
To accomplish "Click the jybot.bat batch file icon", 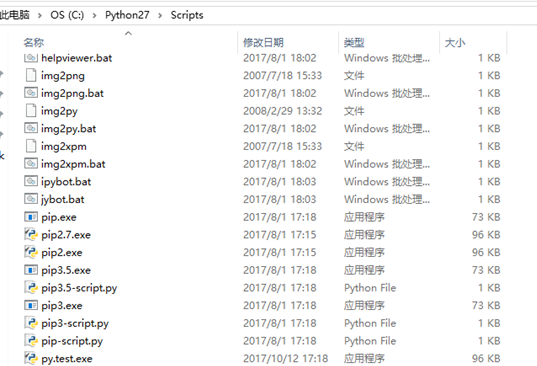I will (x=31, y=199).
